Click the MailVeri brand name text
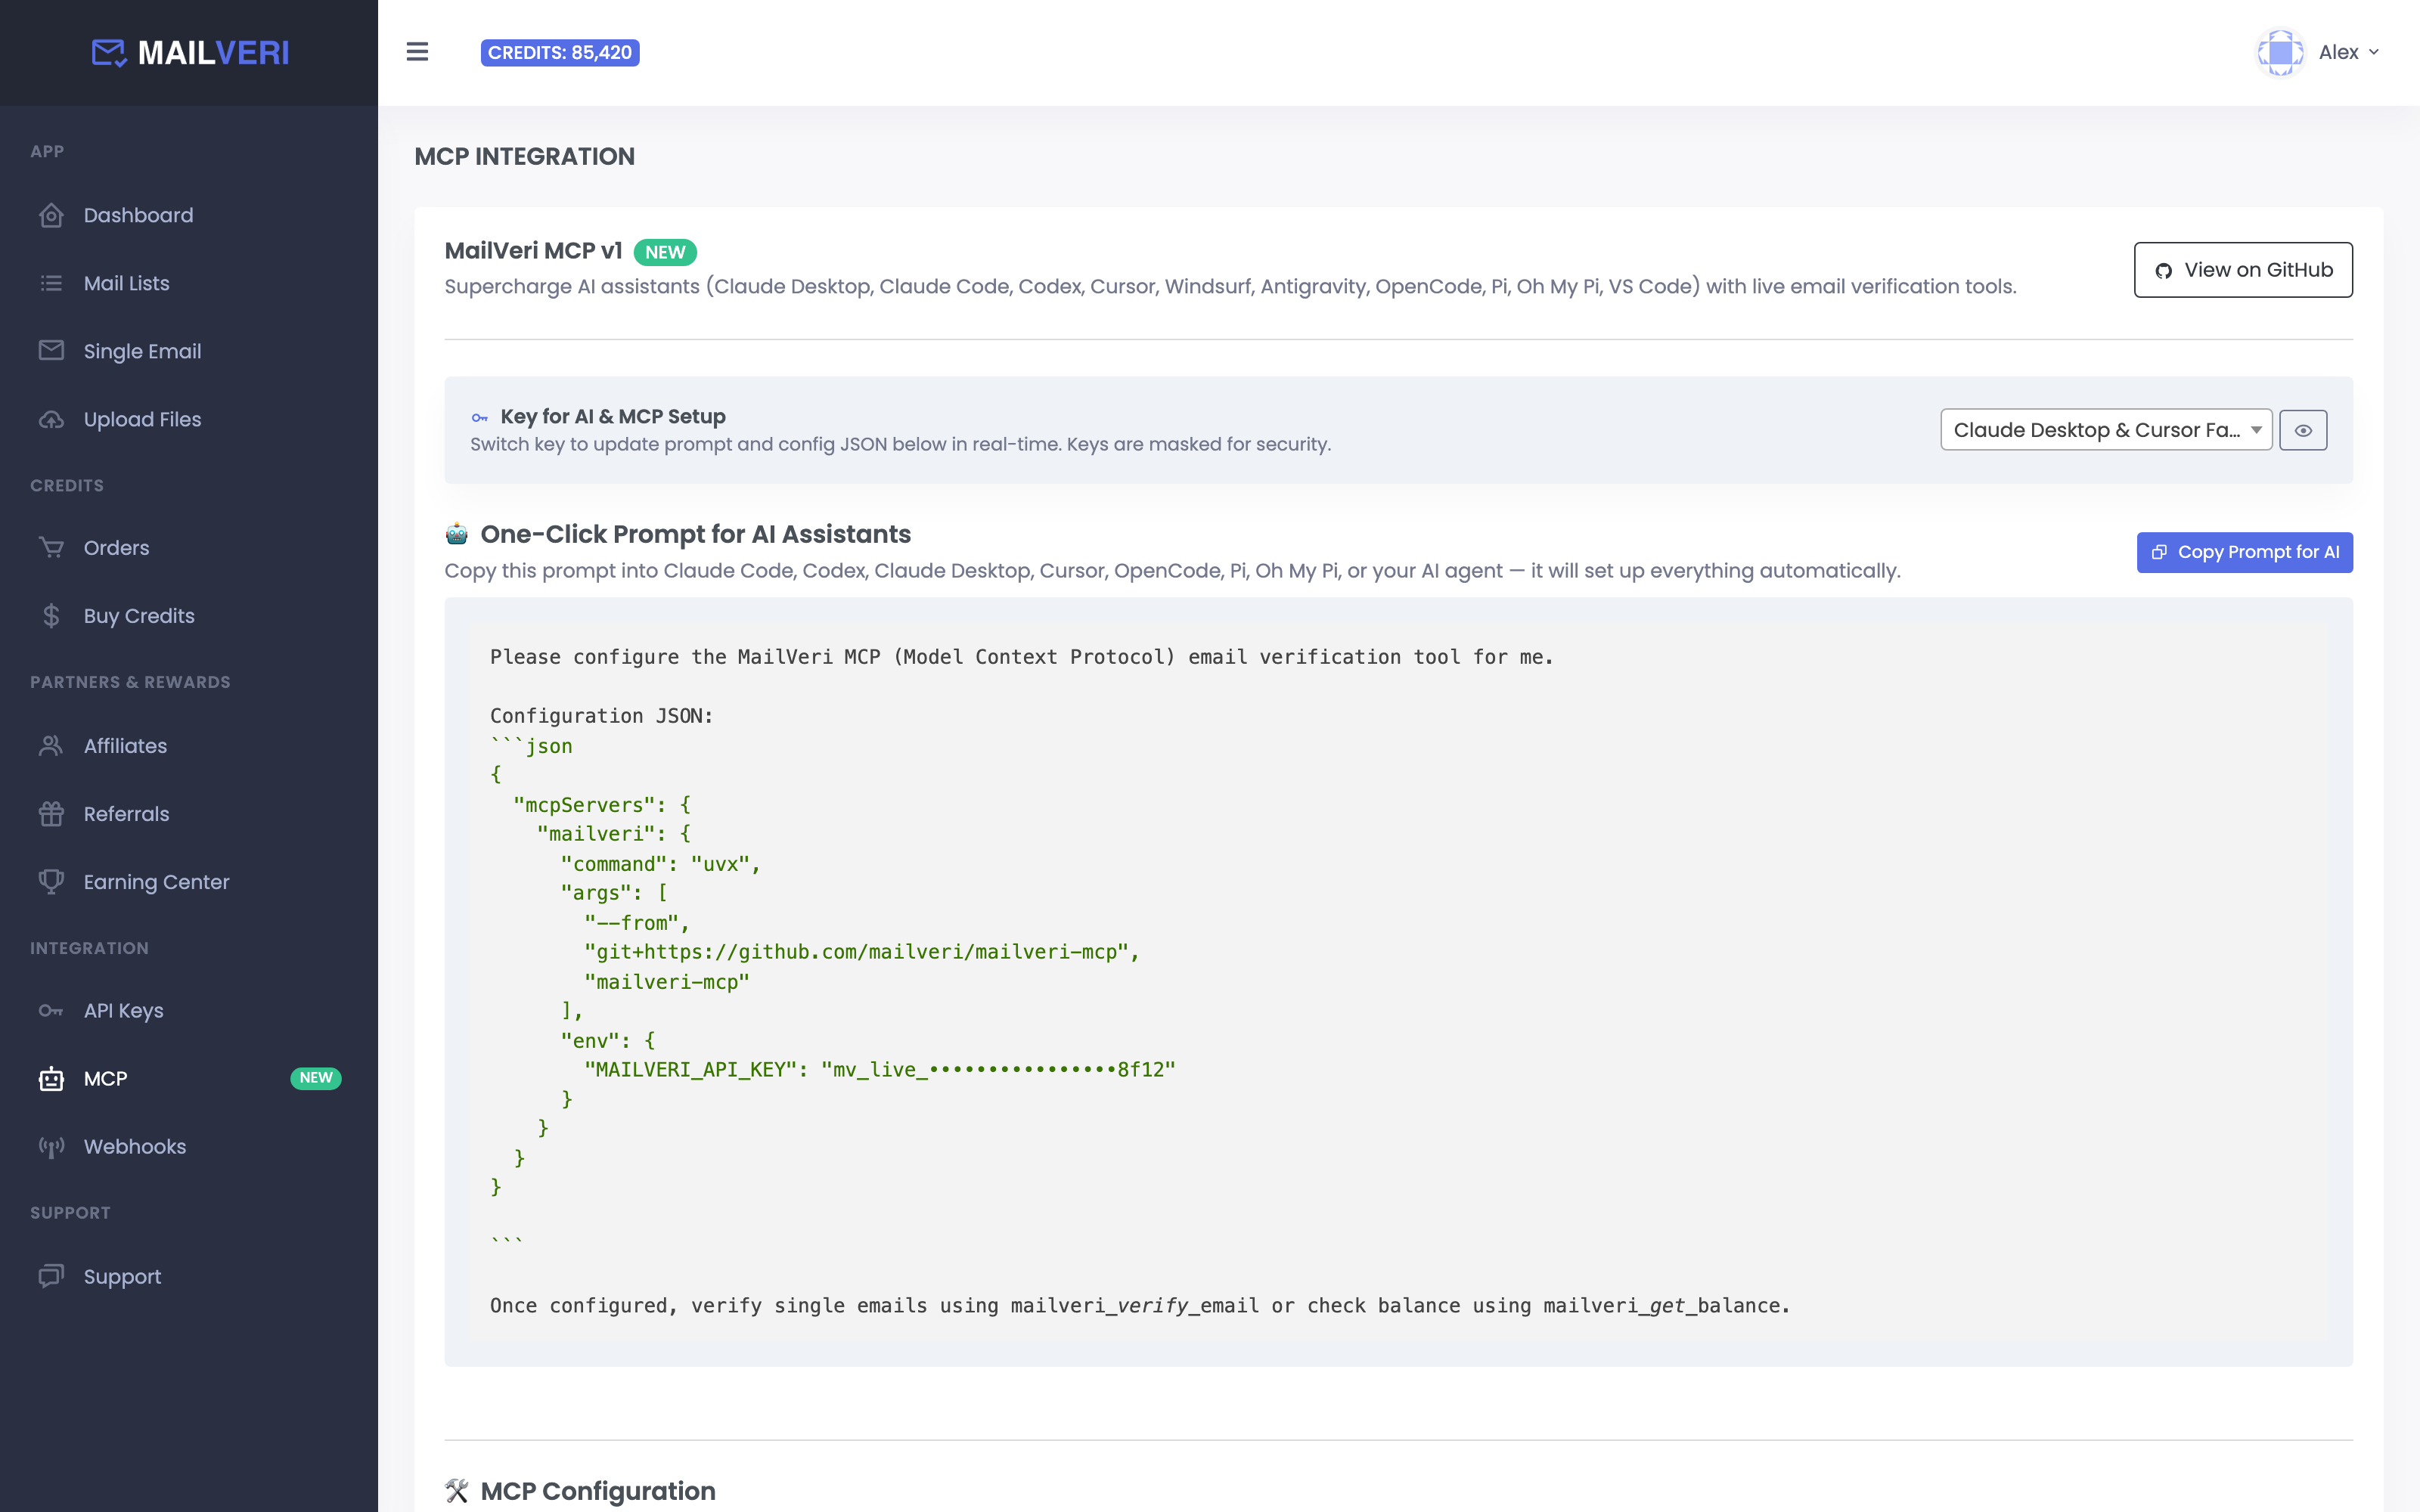This screenshot has width=2420, height=1512. click(x=213, y=52)
